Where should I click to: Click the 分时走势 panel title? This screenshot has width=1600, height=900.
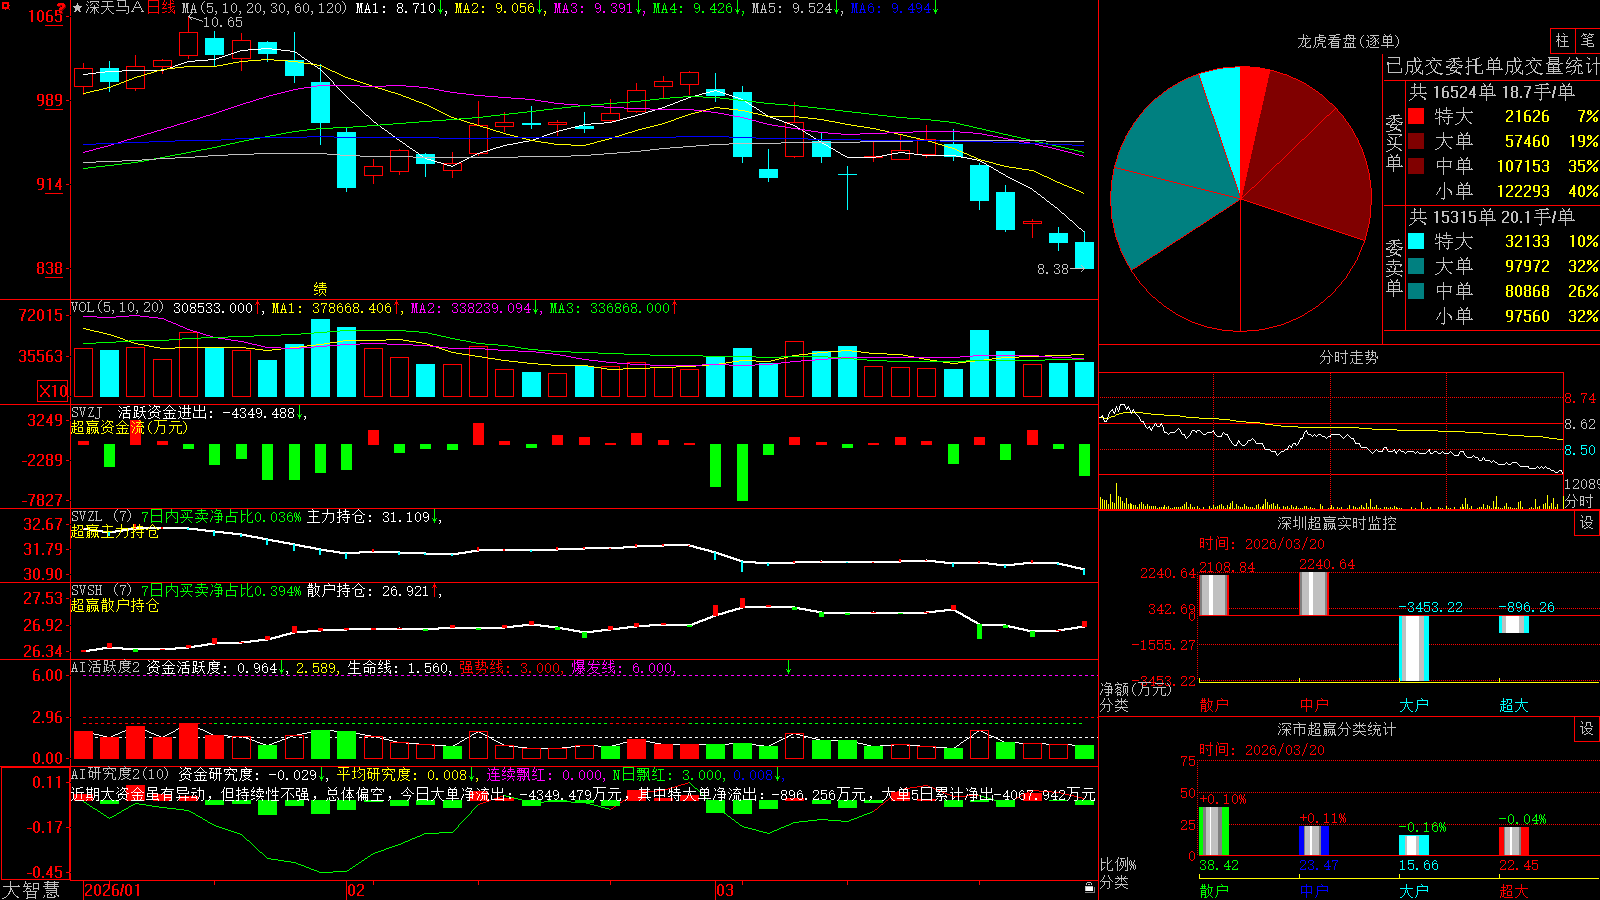[x=1348, y=357]
